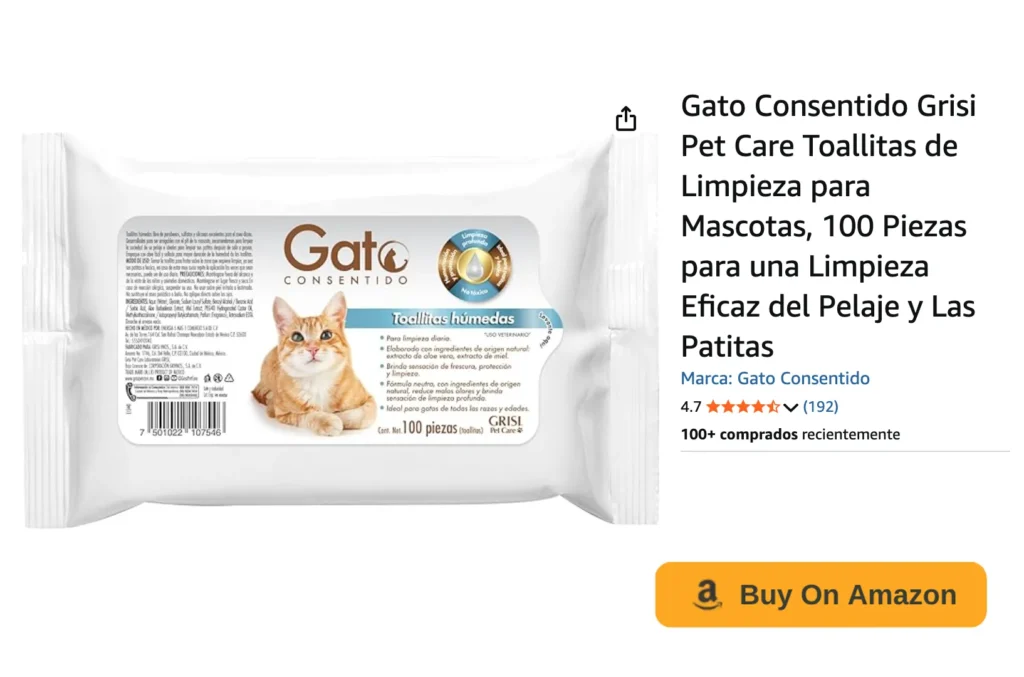
Task: Click the share icon above the product image
Action: [626, 119]
